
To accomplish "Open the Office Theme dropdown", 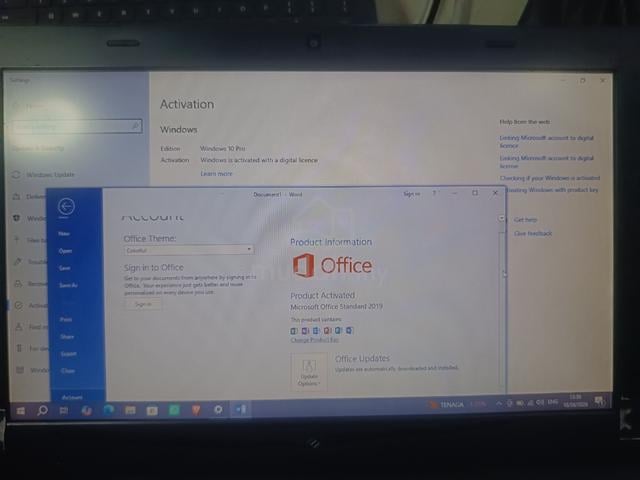I will (x=189, y=250).
